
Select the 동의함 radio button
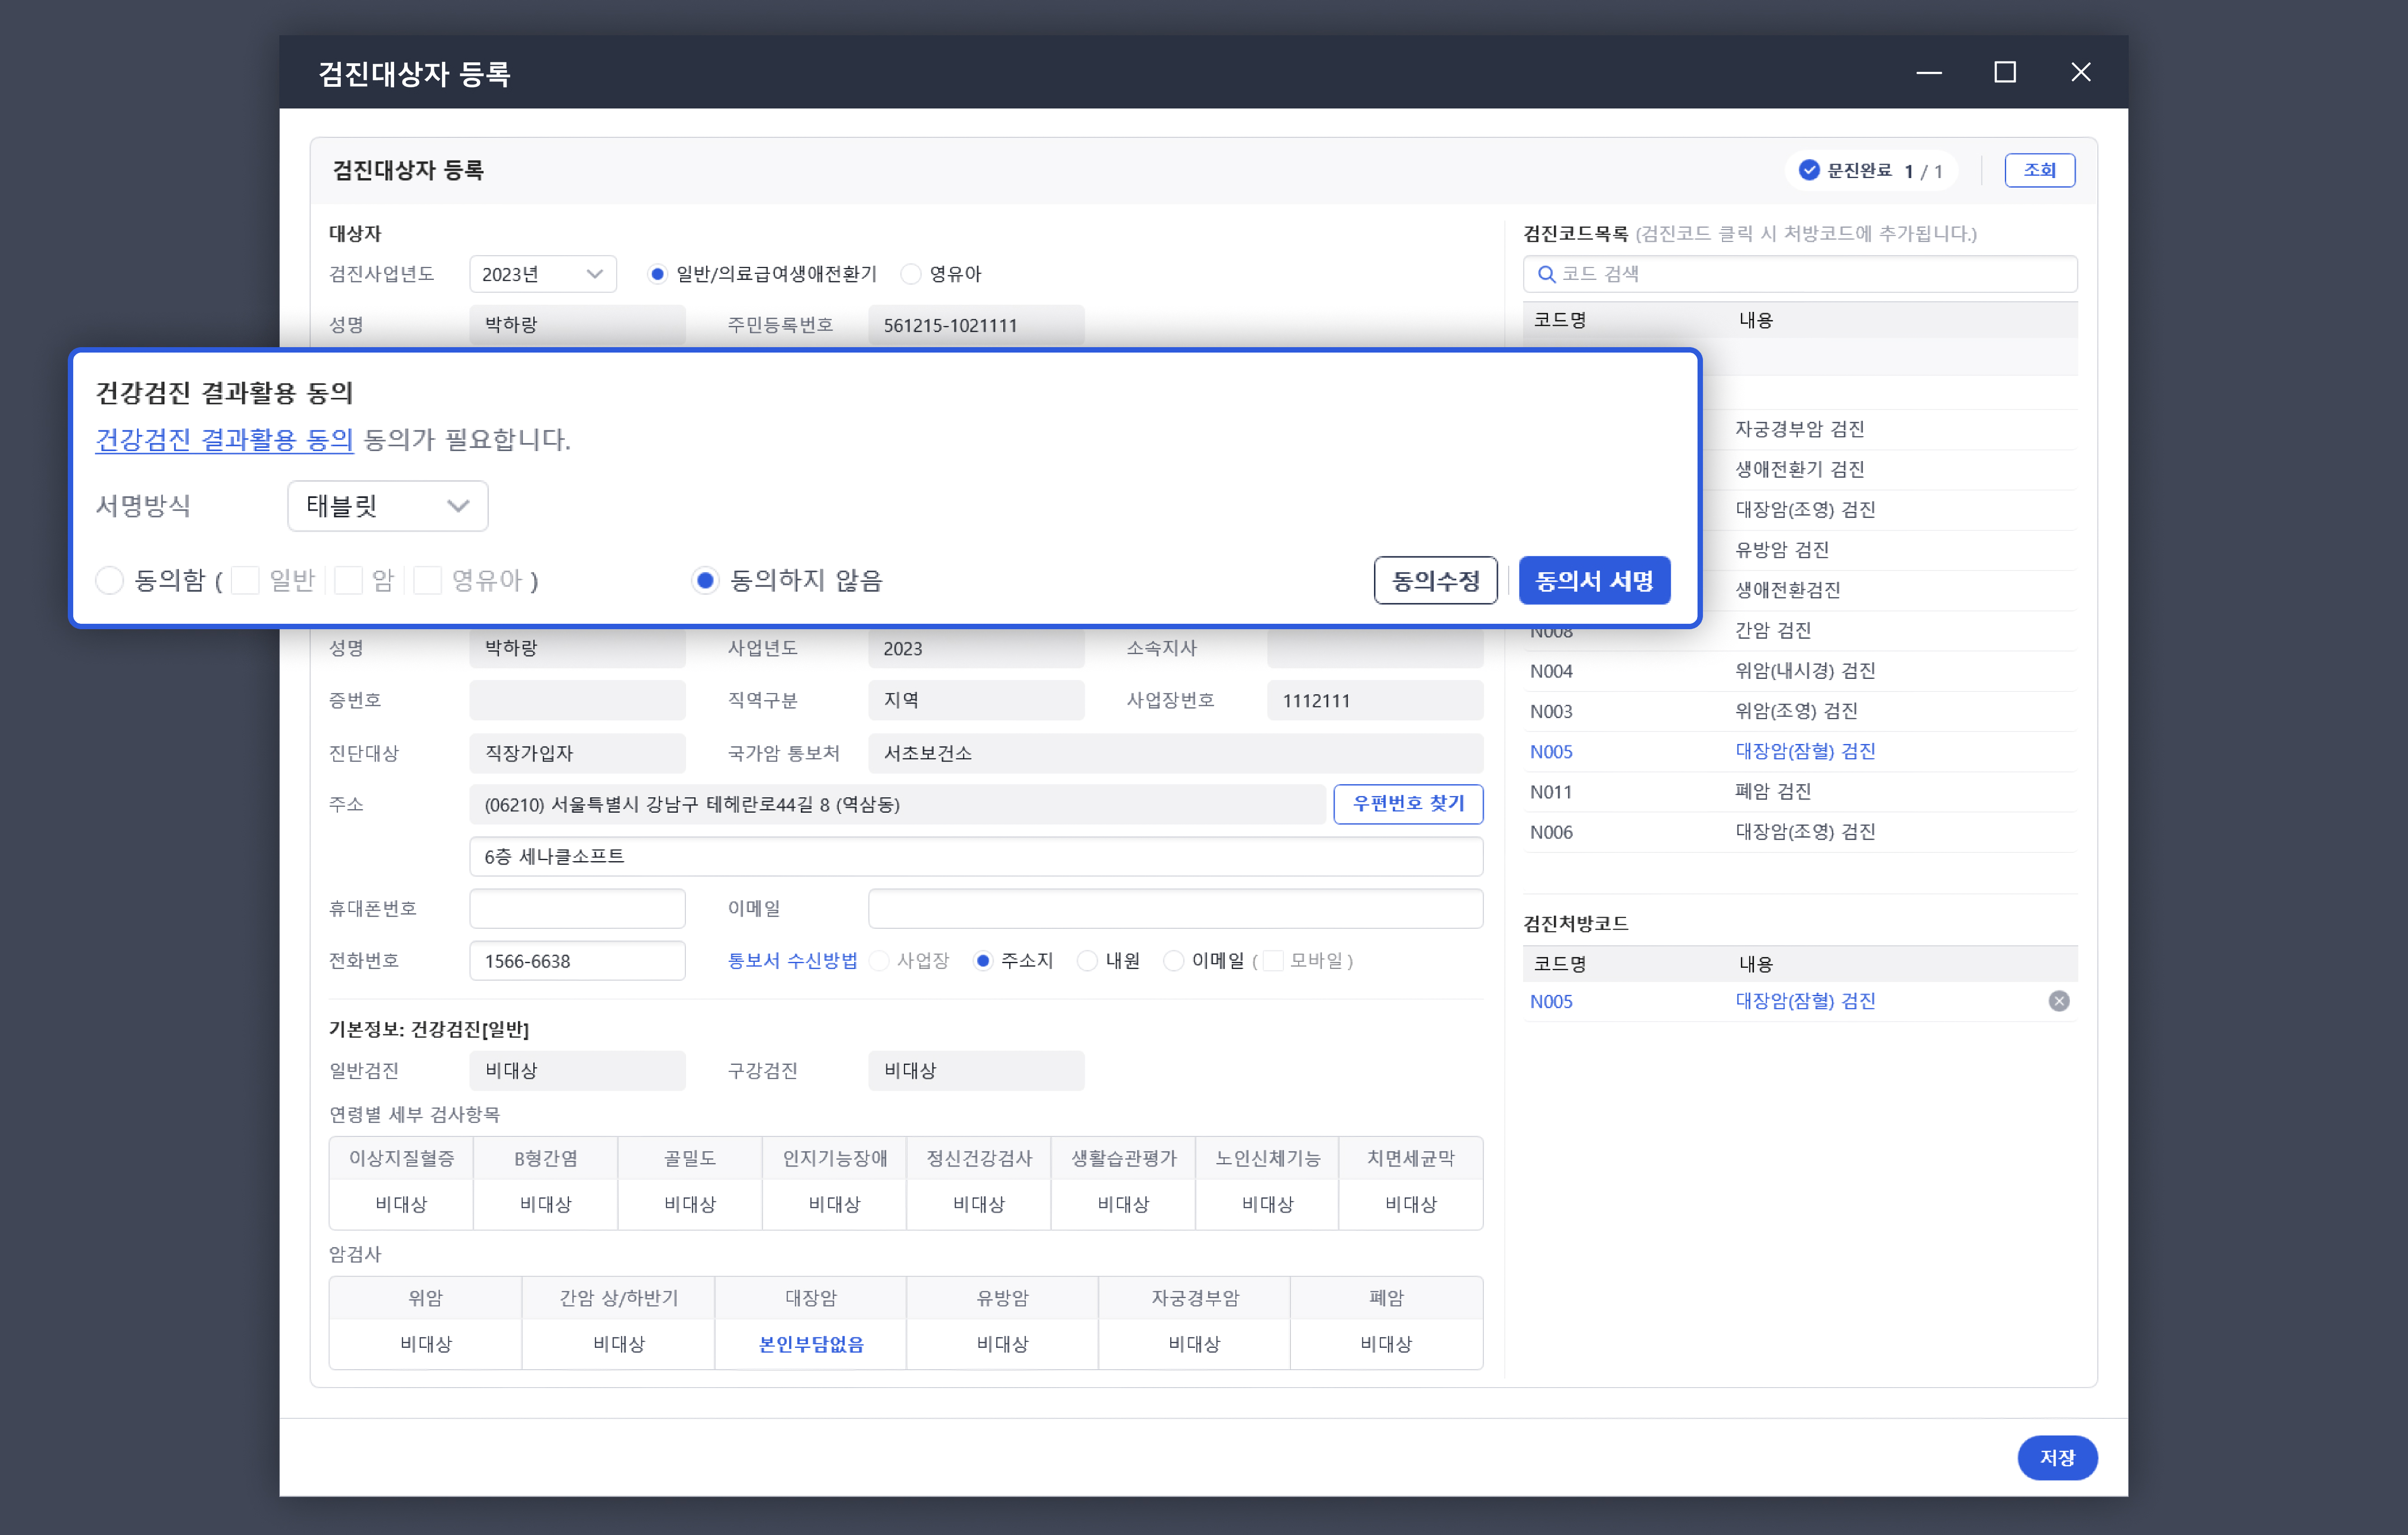pos(109,580)
